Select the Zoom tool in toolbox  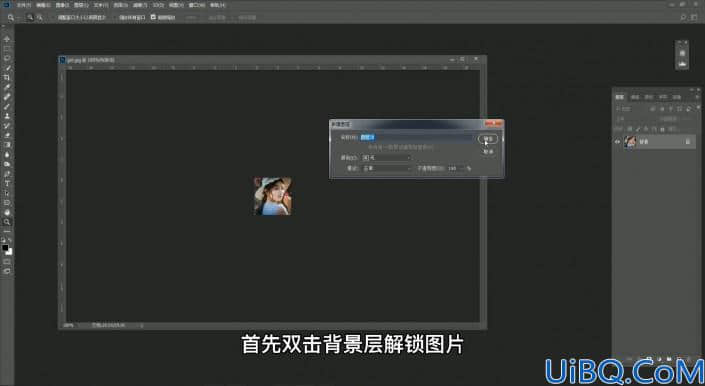[x=7, y=222]
